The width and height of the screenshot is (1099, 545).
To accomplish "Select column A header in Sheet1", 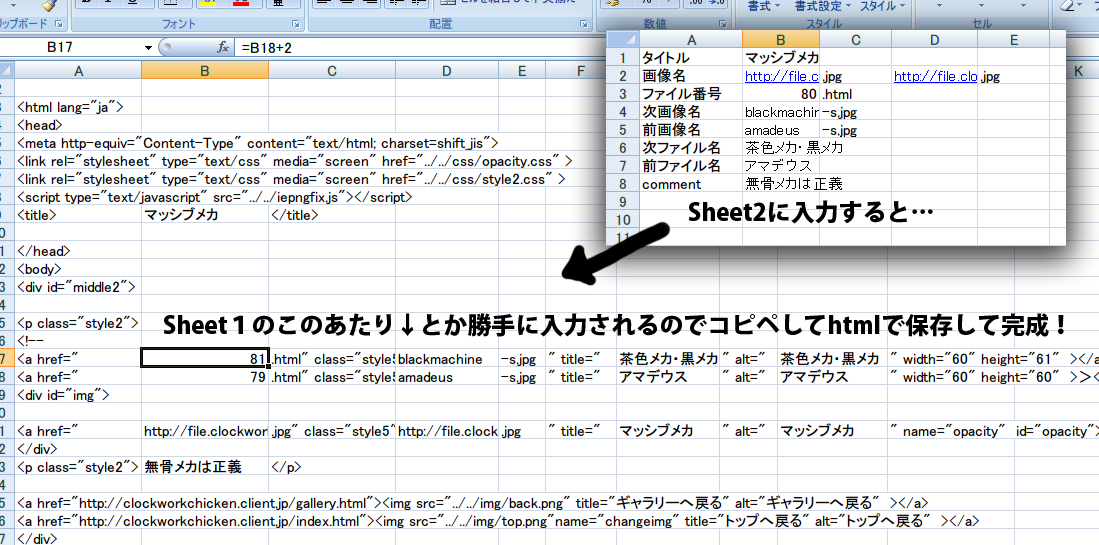I will [78, 70].
